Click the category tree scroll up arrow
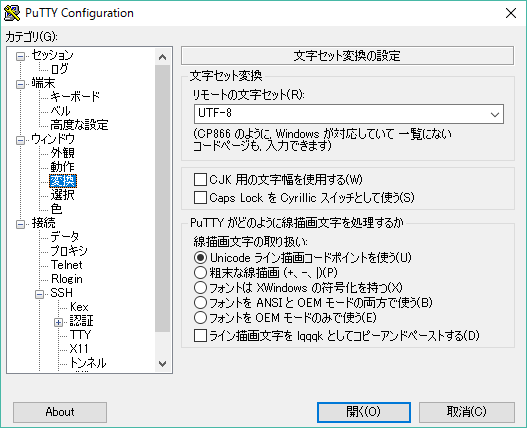The image size is (527, 428). point(162,57)
